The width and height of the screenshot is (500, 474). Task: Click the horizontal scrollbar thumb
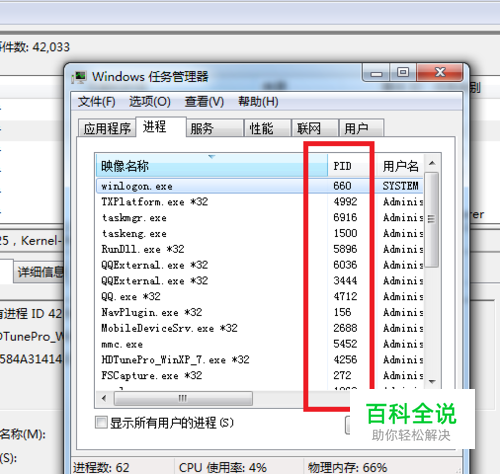[x=183, y=398]
